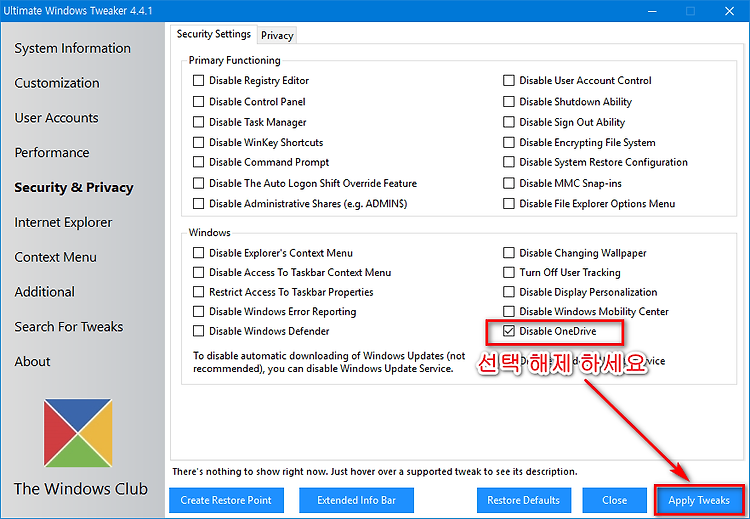Go to User Accounts section
This screenshot has height=519, width=750.
56,118
